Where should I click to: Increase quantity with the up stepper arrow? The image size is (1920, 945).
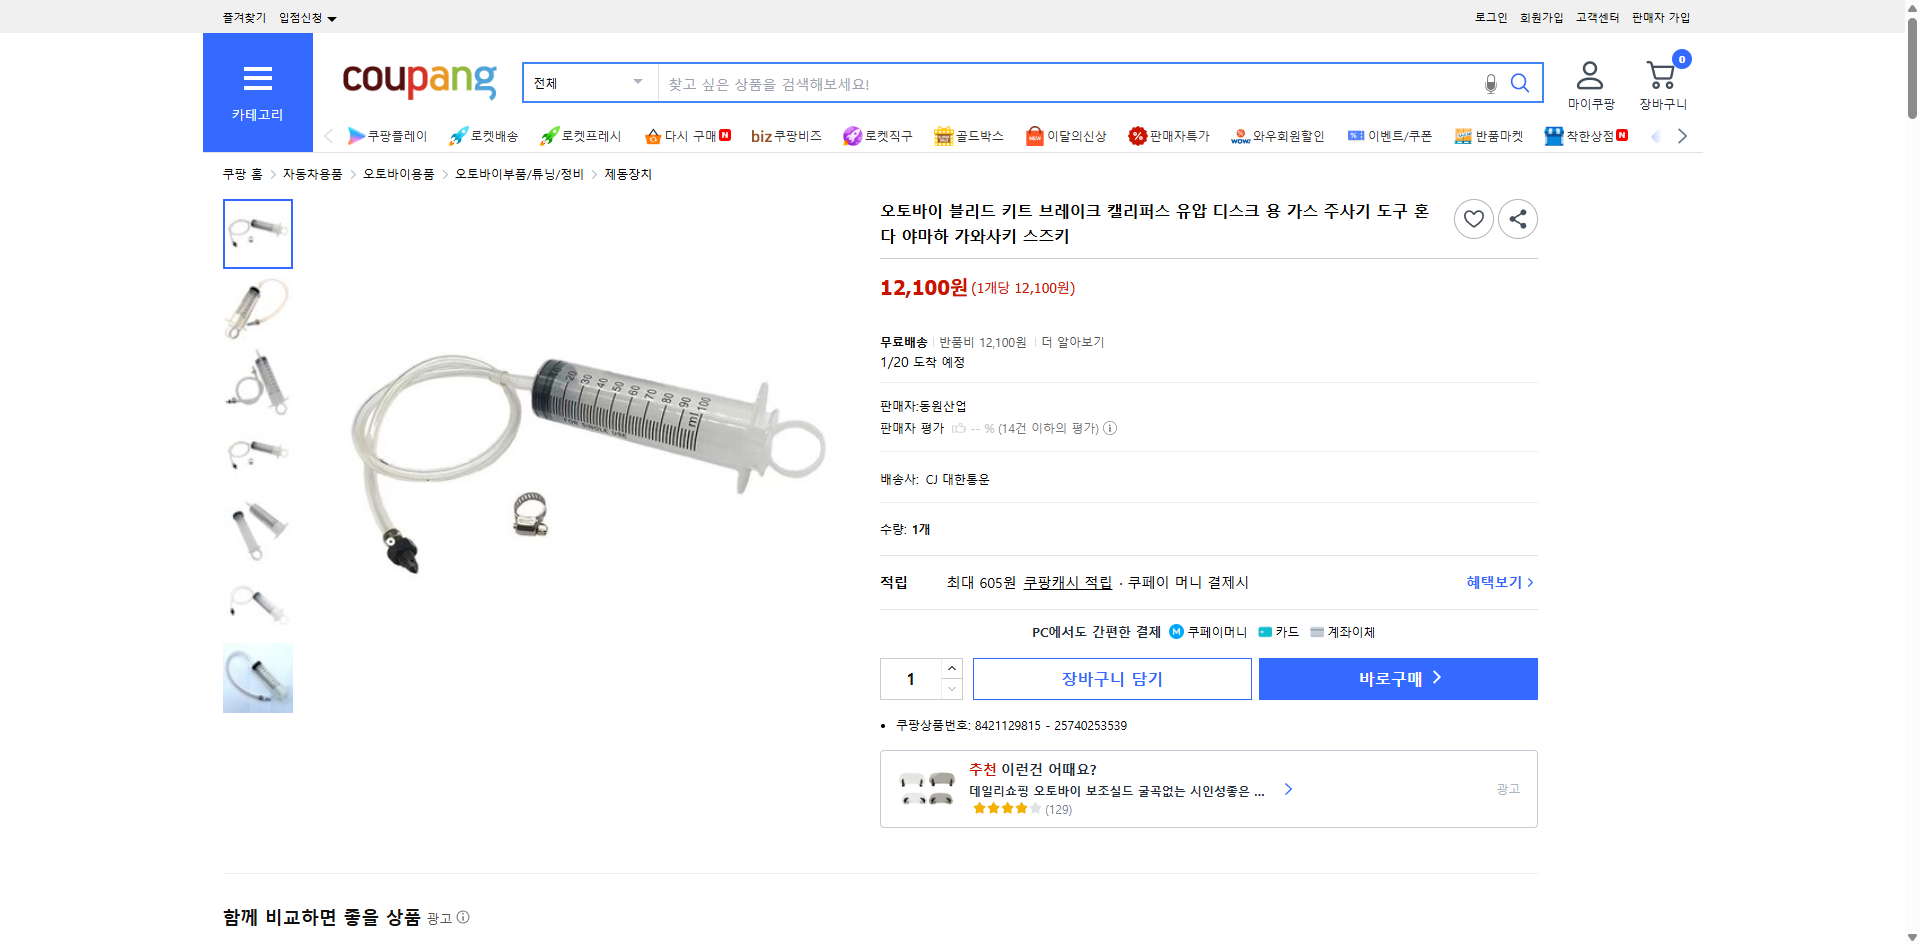(951, 668)
